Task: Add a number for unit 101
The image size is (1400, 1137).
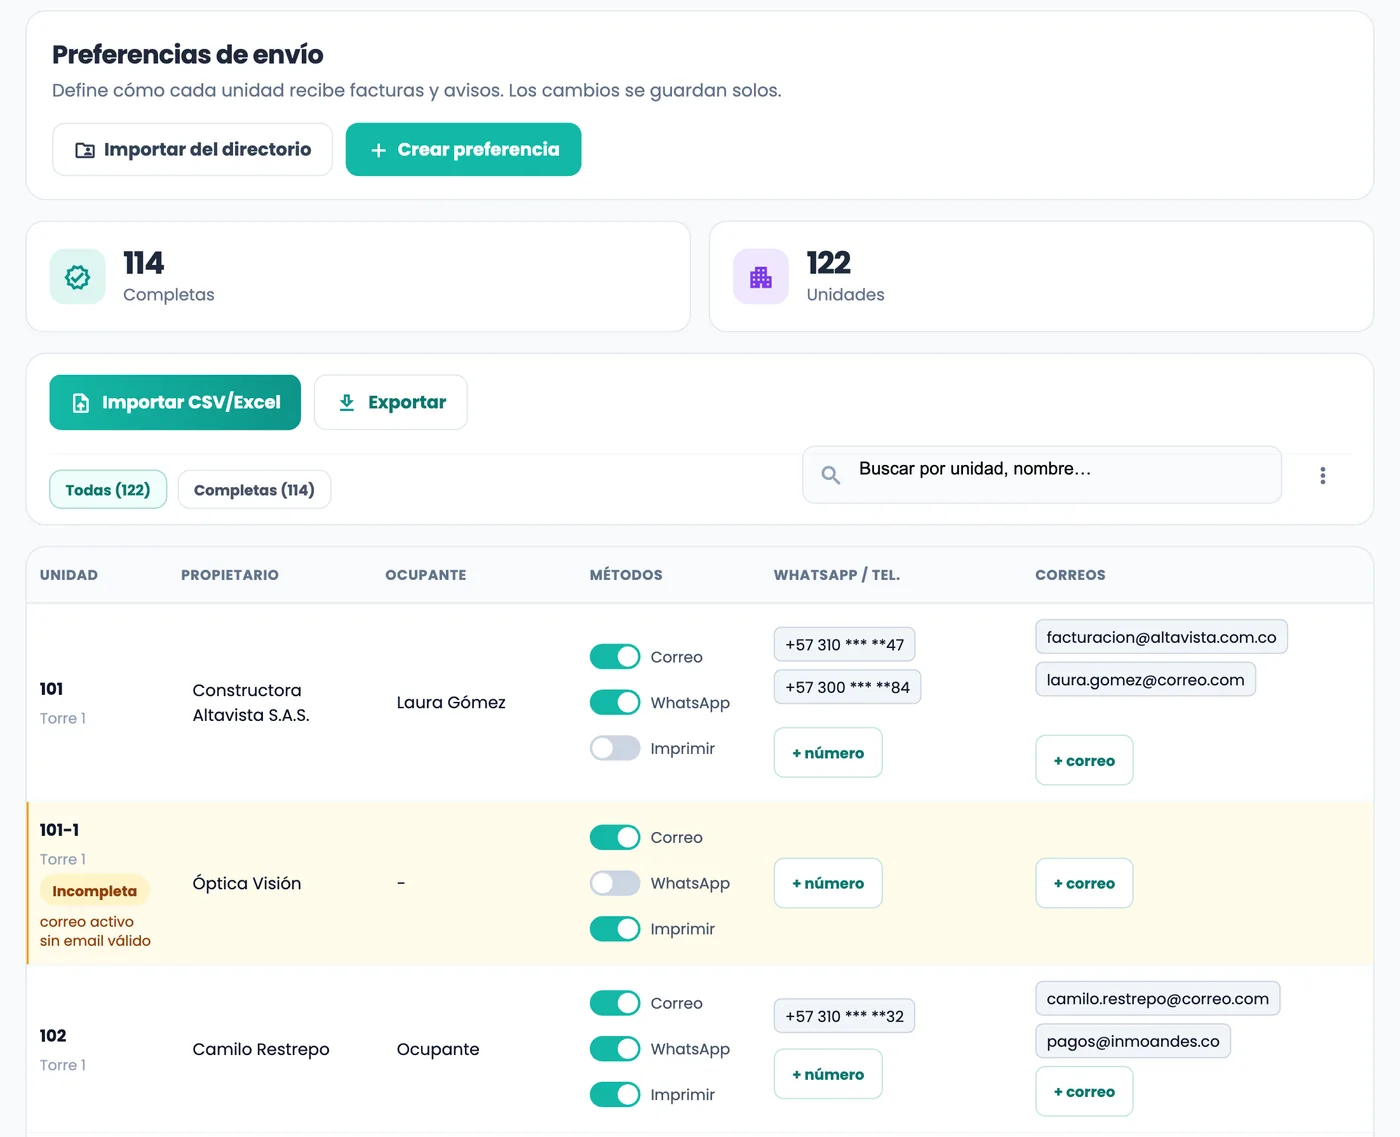Action: coord(828,753)
